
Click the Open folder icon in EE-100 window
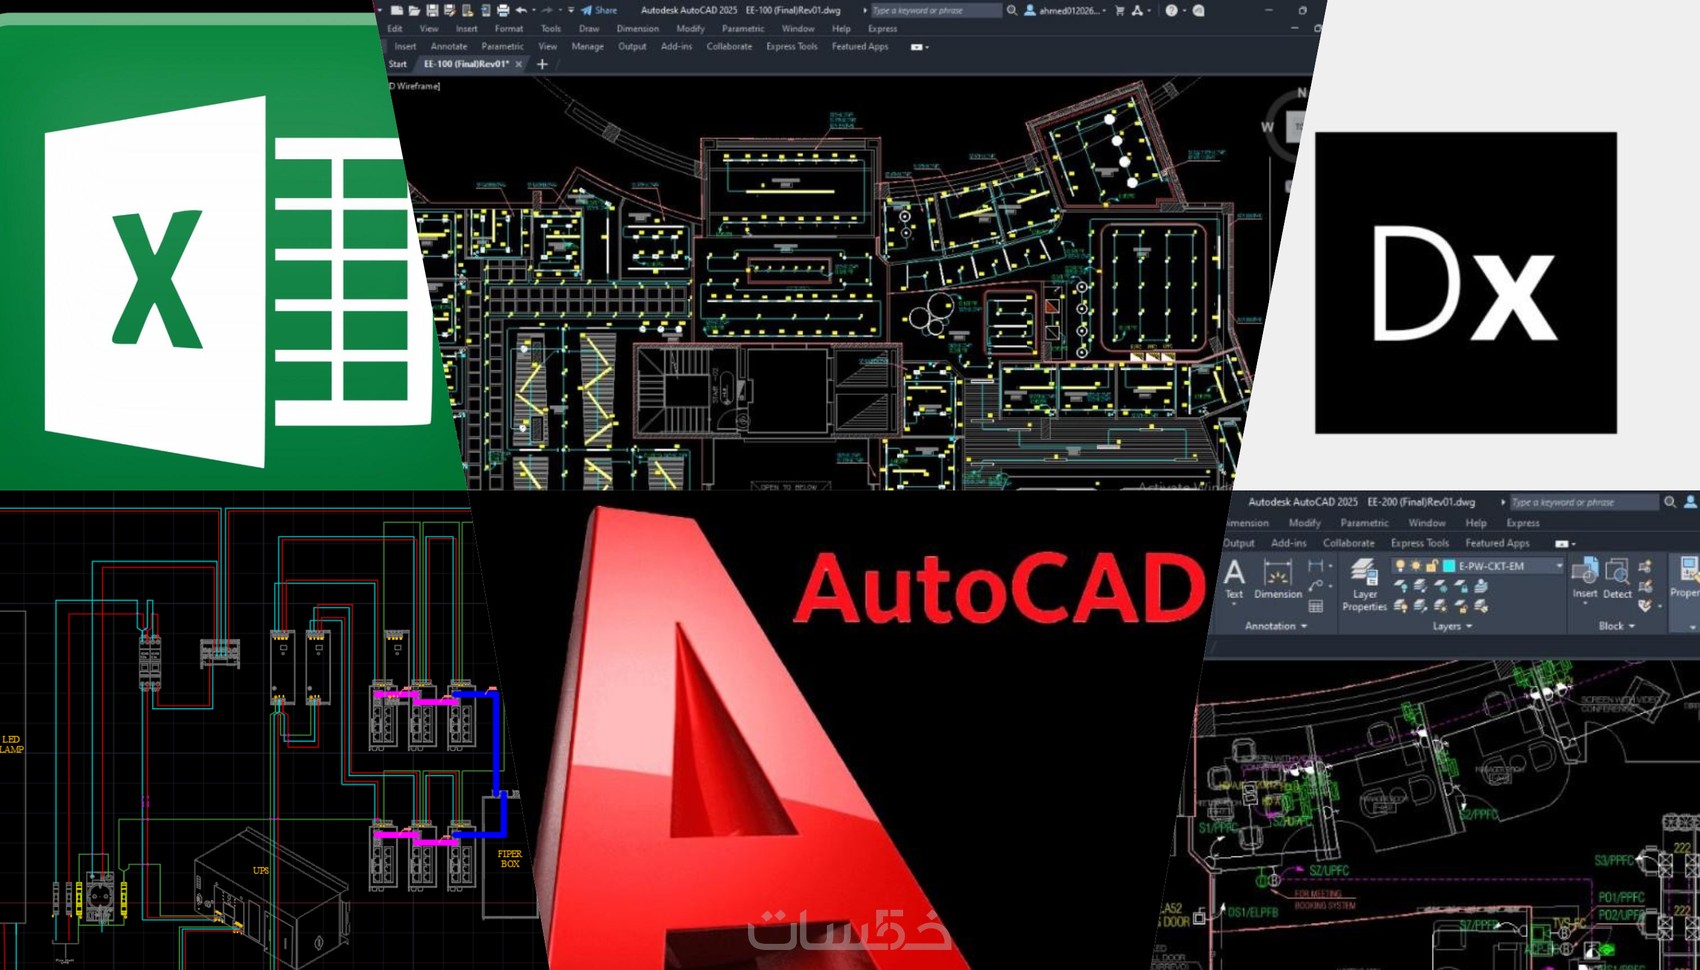click(414, 10)
